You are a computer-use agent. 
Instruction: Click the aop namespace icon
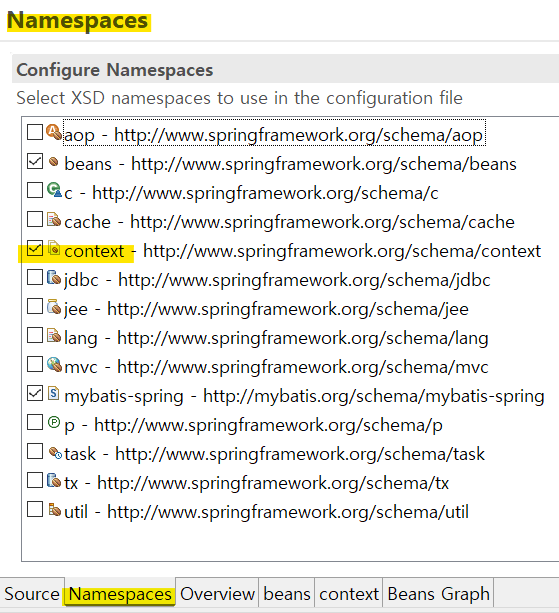click(x=54, y=132)
